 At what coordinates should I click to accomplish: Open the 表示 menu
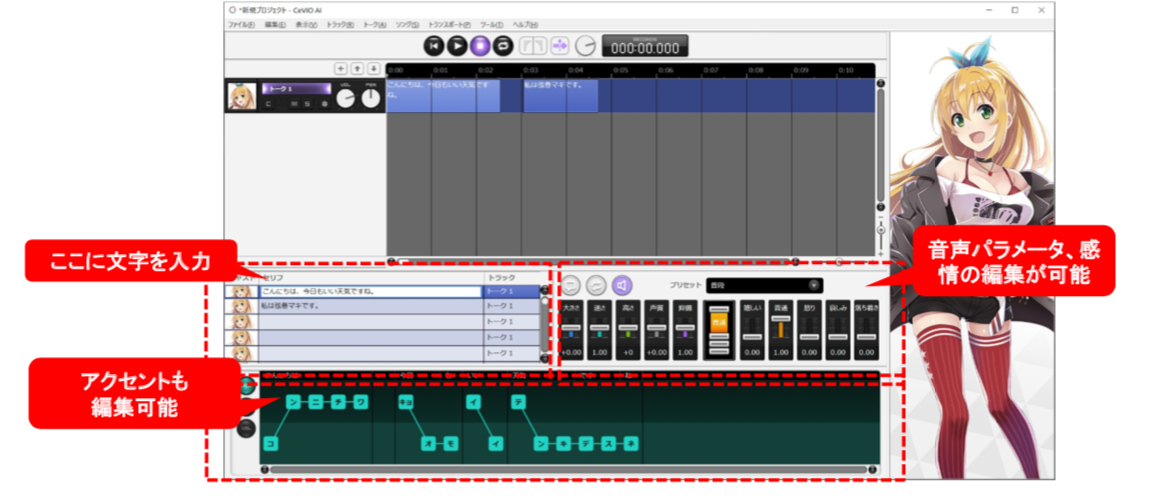click(306, 24)
